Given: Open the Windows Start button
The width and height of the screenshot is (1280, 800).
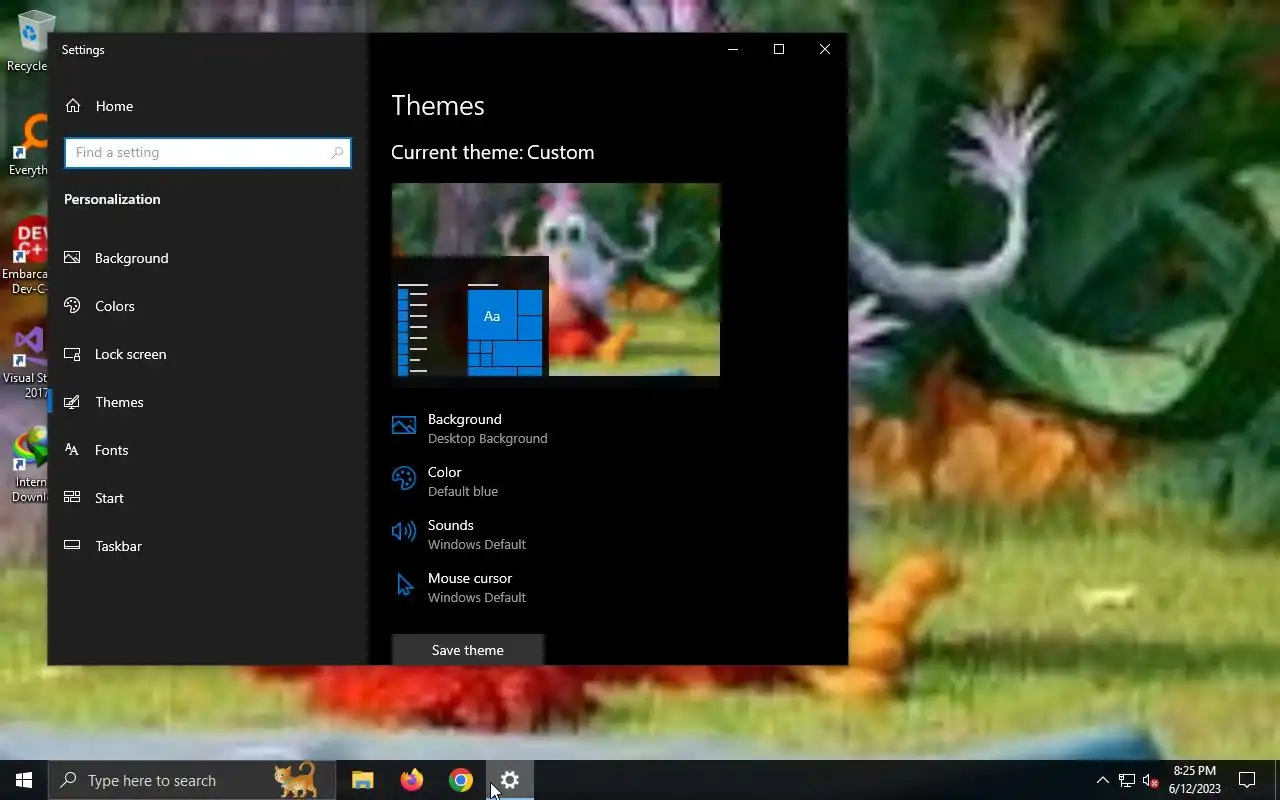Looking at the screenshot, I should coord(24,780).
